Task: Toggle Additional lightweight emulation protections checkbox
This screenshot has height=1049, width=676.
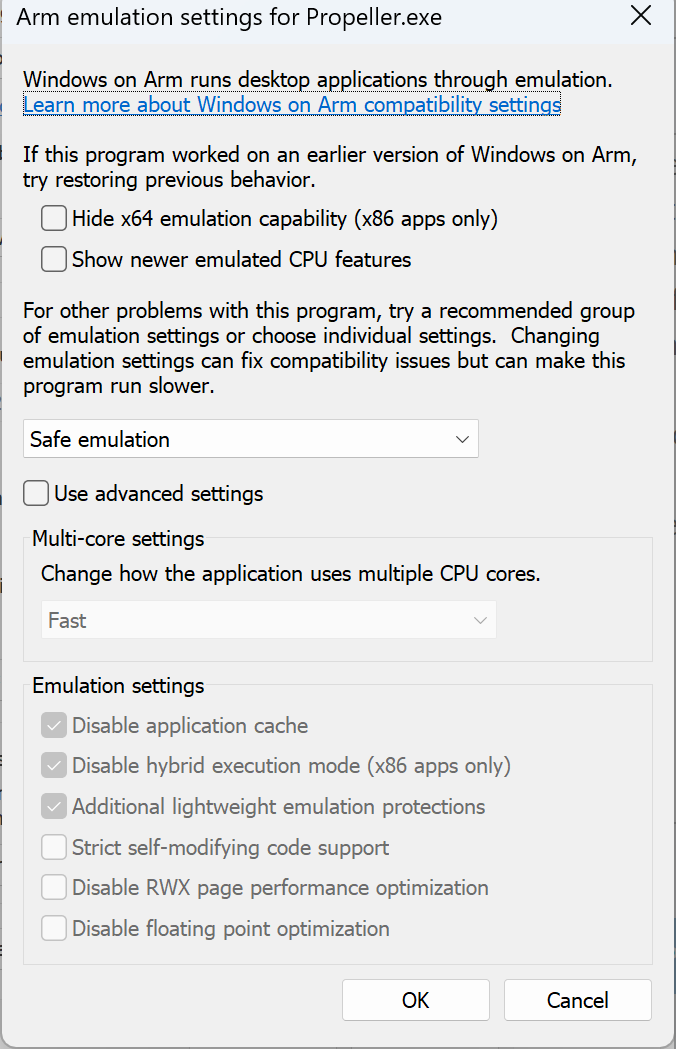Action: (x=54, y=806)
